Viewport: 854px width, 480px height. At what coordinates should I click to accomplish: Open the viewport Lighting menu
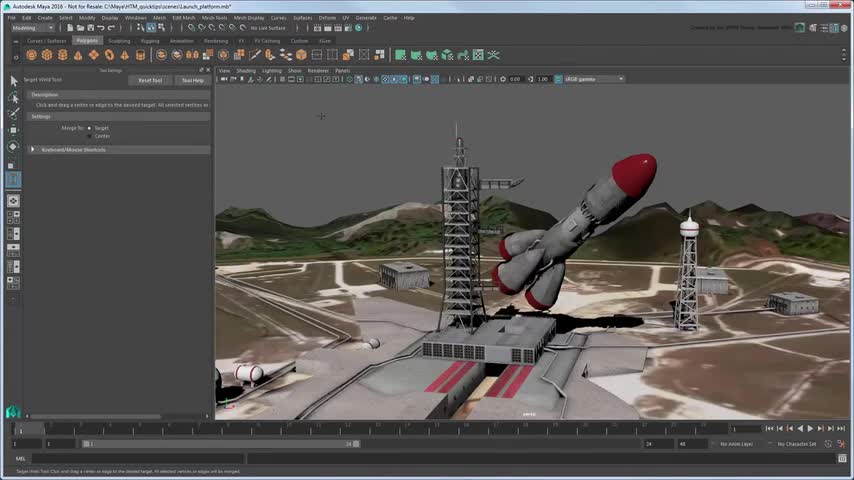(x=272, y=71)
